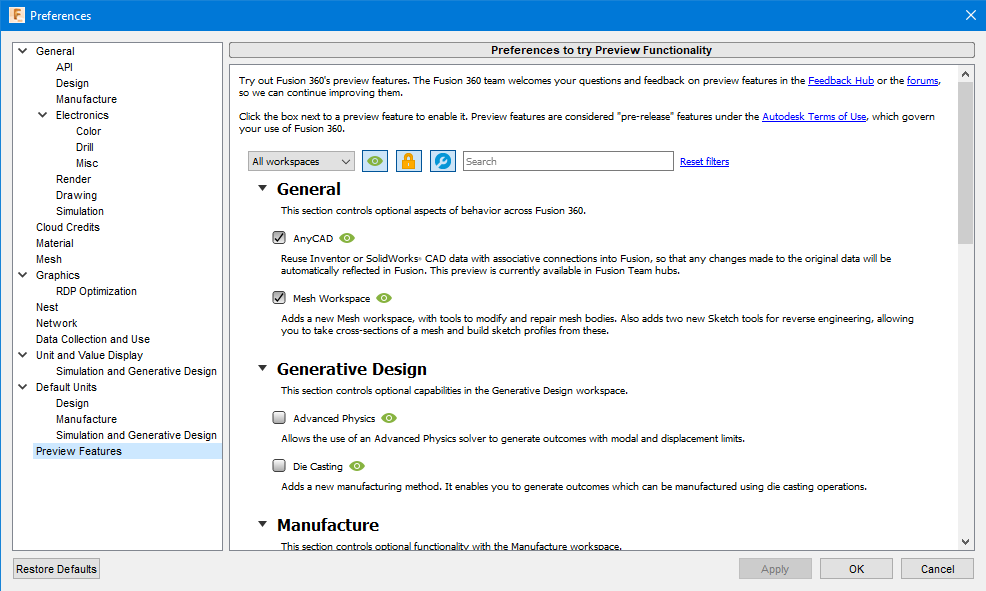
Task: Click in the preview features Search field
Action: (568, 161)
